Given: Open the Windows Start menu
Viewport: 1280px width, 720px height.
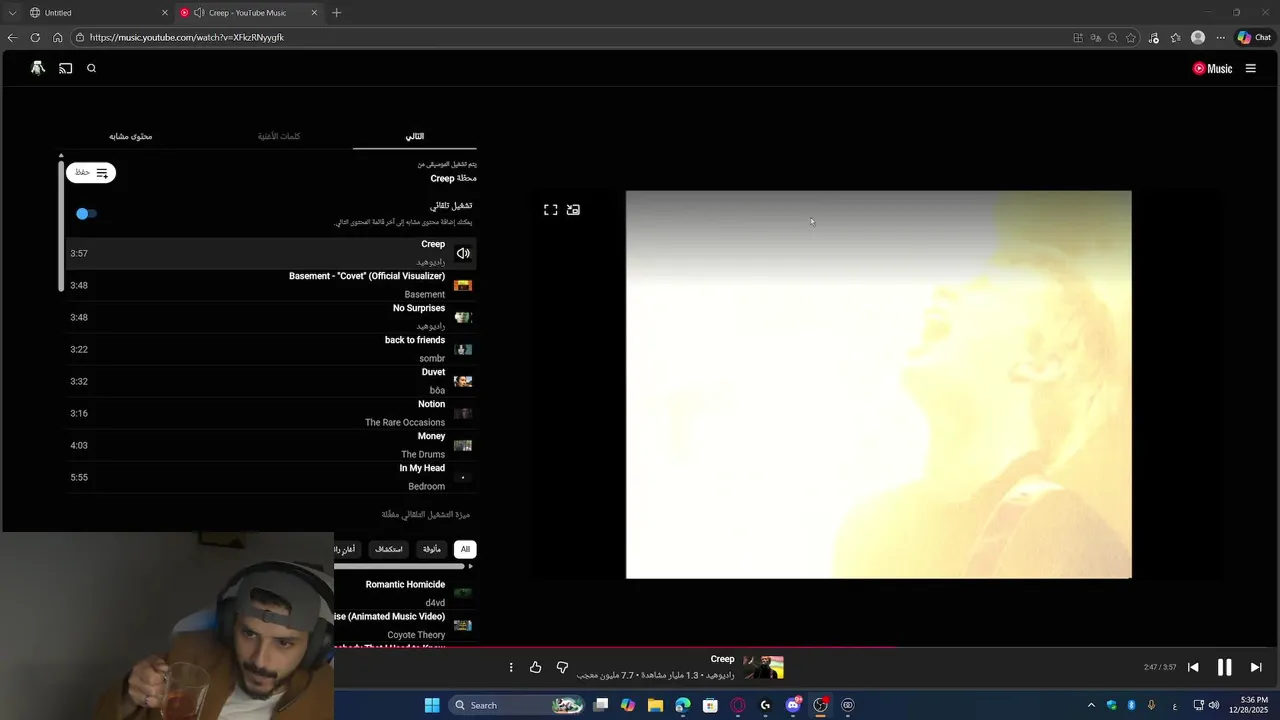Looking at the screenshot, I should pyautogui.click(x=432, y=705).
